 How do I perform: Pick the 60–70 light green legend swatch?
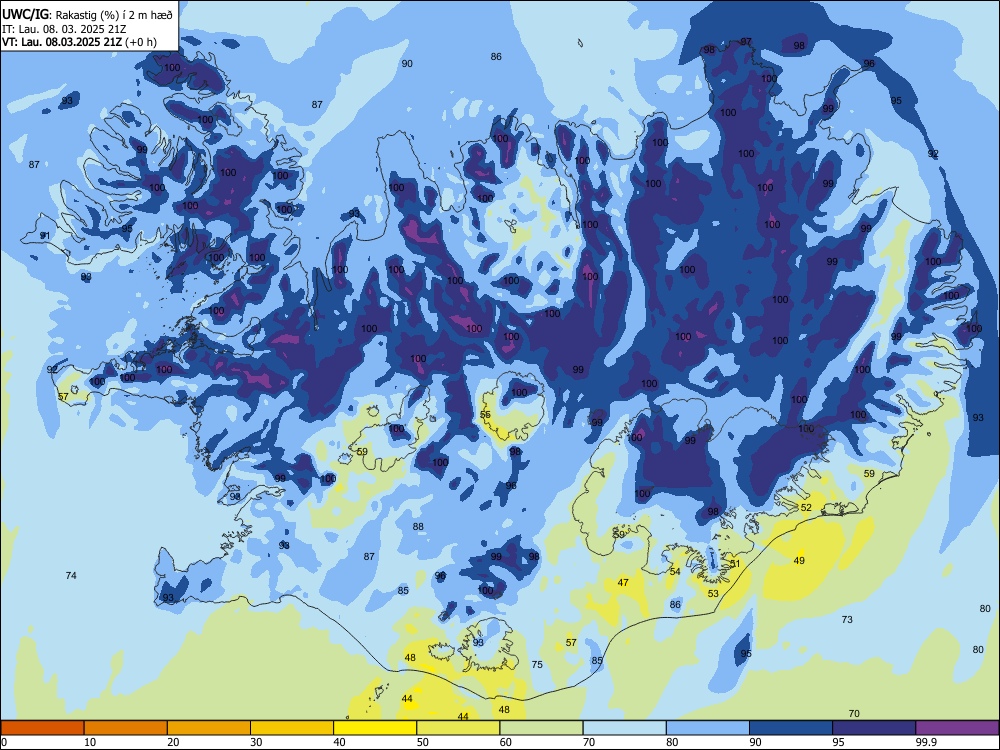tap(541, 728)
